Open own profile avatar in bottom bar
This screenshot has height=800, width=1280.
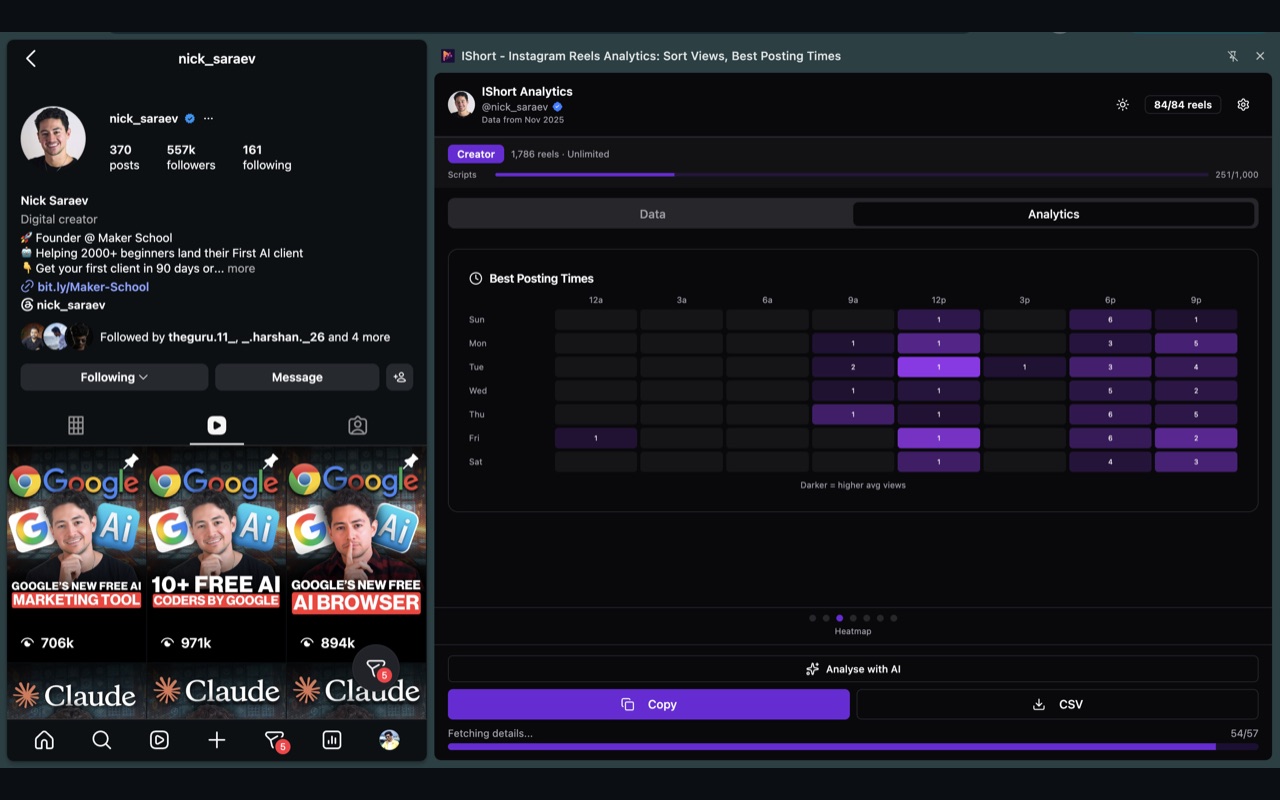(x=390, y=740)
